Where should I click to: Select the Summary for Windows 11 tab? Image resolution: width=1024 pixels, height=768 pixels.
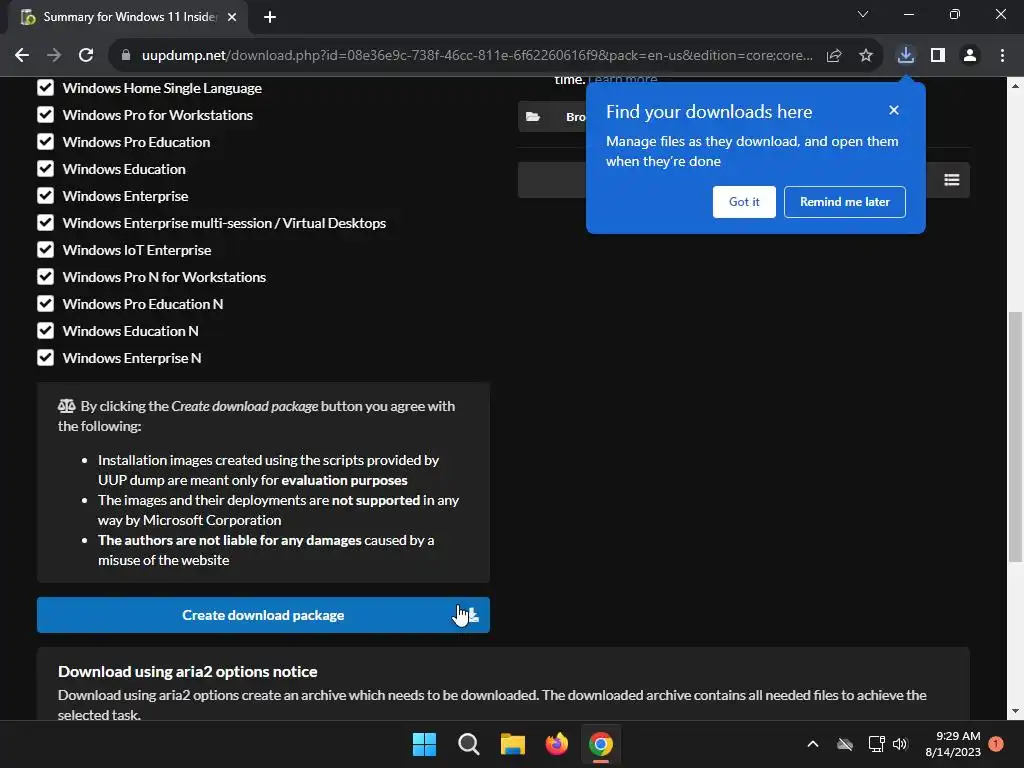128,17
